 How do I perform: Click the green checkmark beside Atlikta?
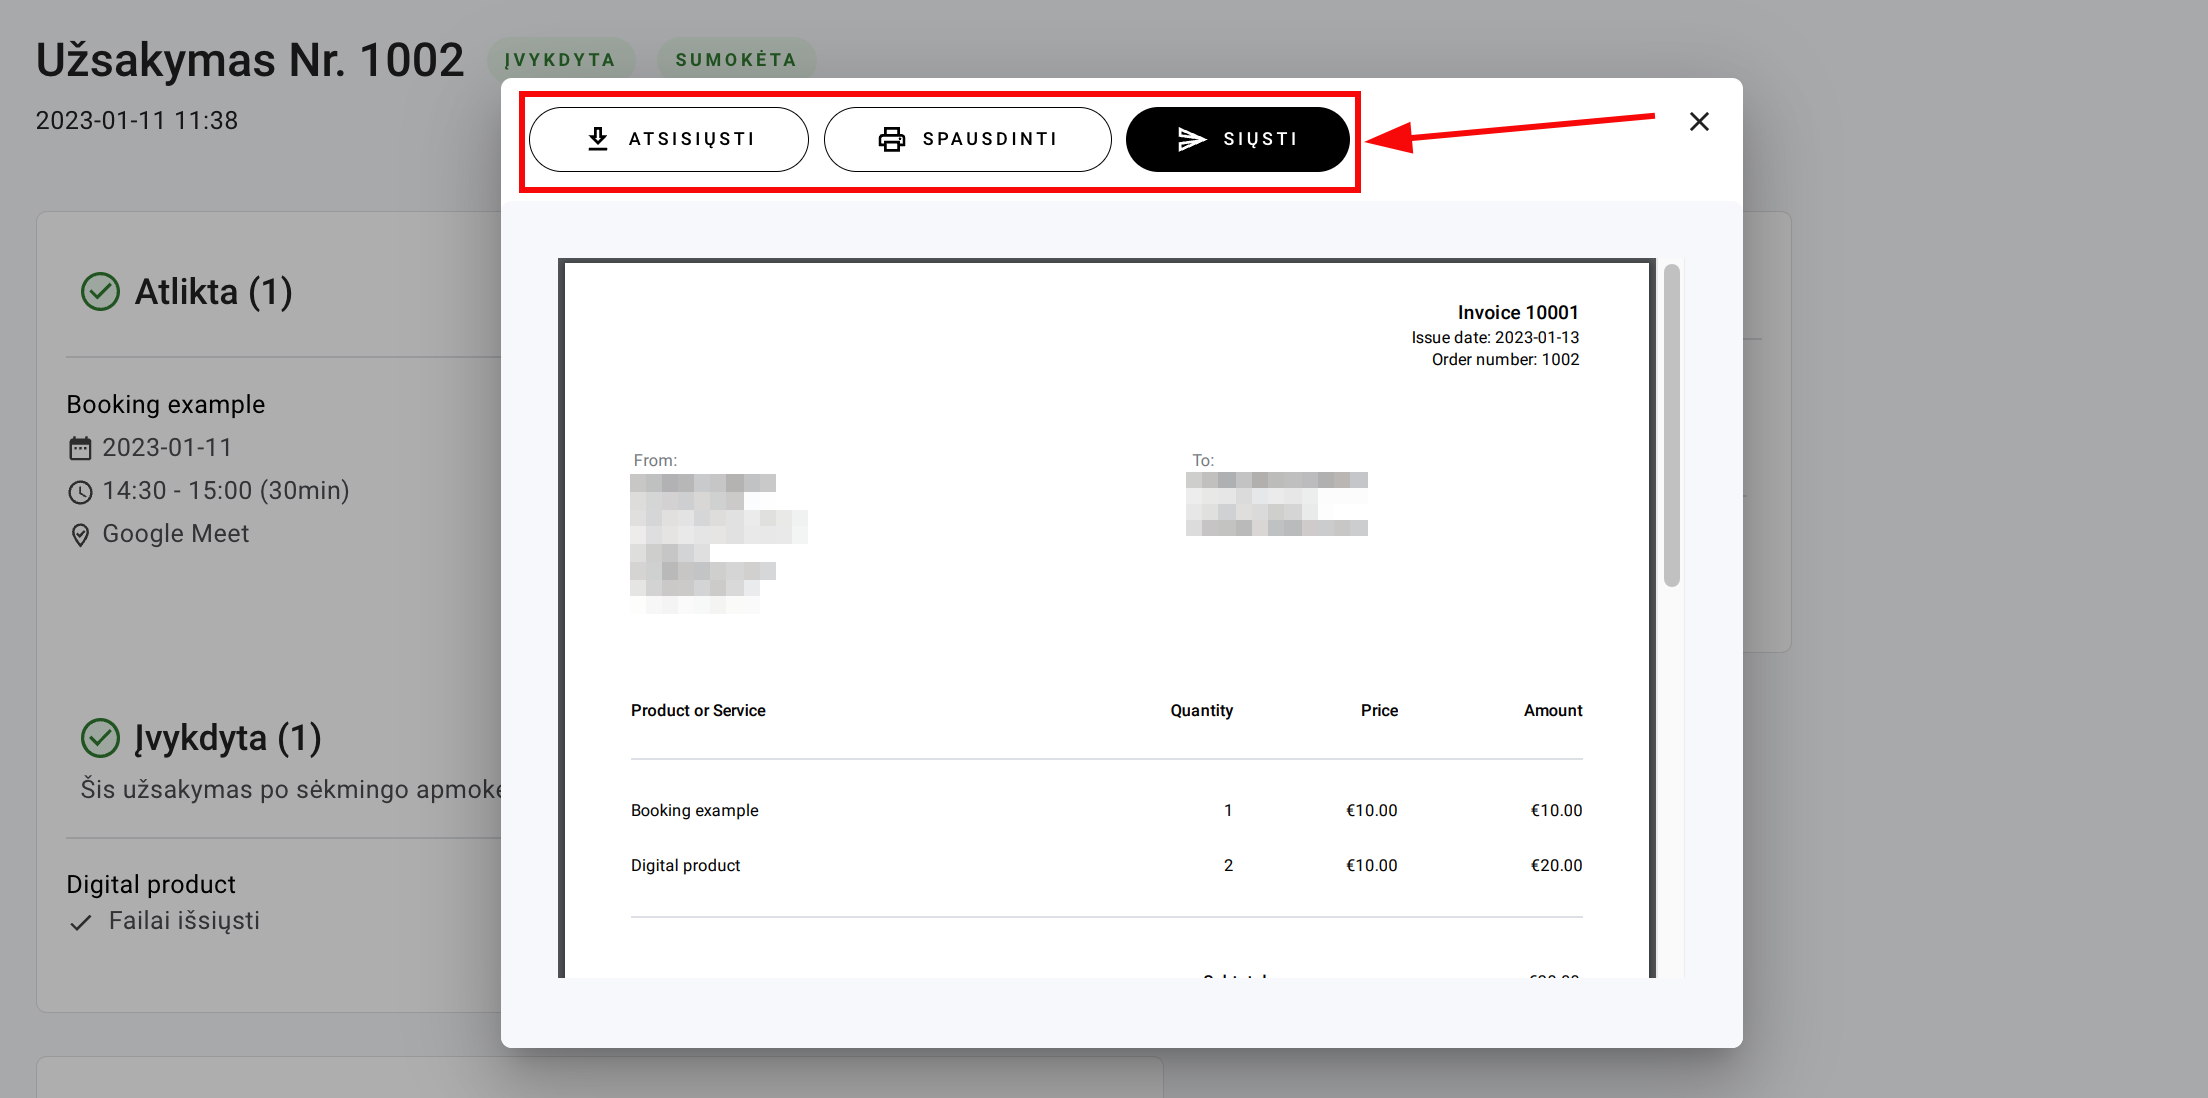[x=100, y=292]
